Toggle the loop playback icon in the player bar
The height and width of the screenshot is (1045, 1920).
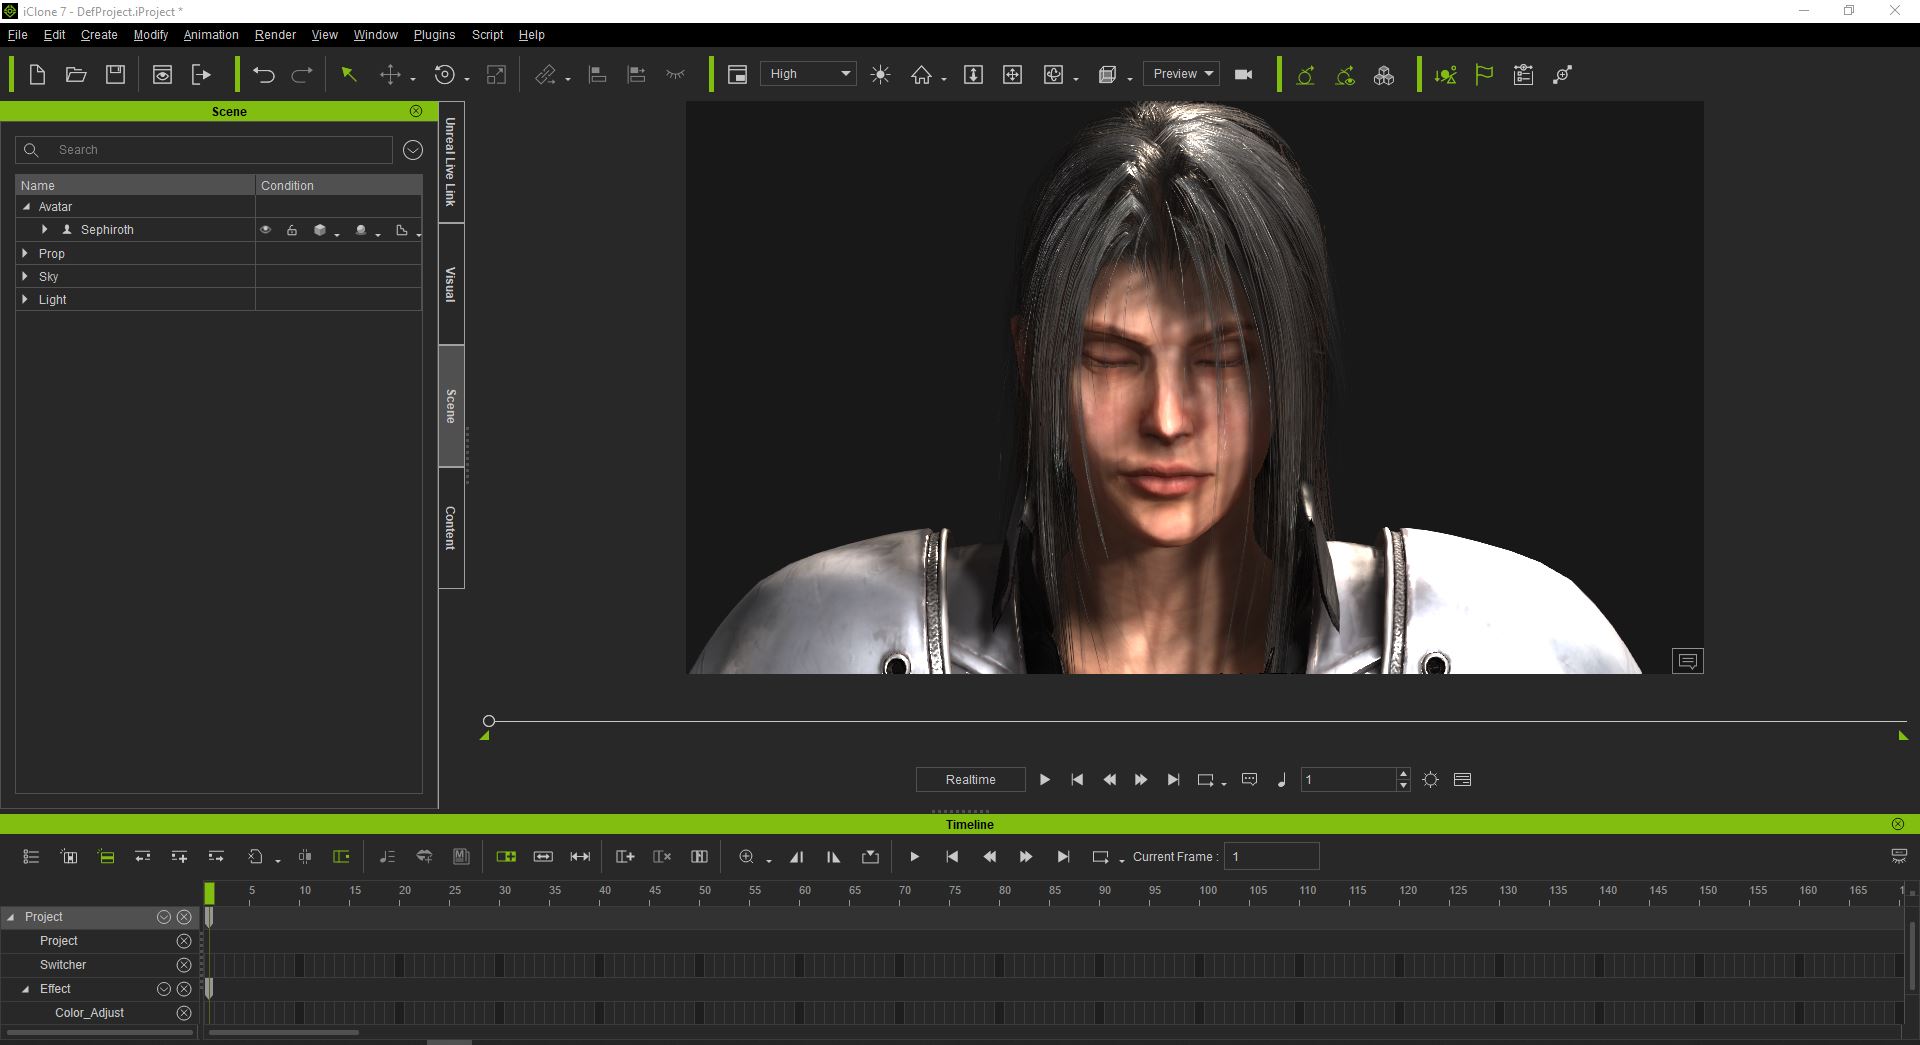[1206, 780]
